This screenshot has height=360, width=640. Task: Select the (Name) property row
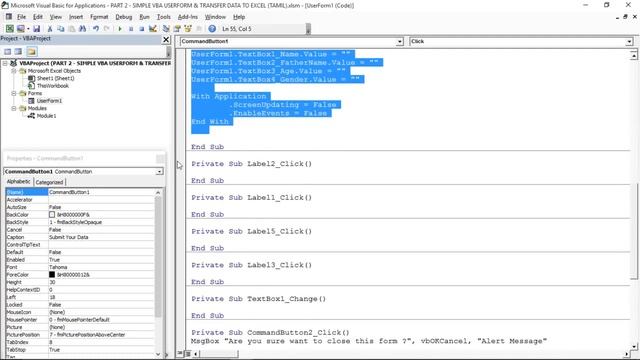(80, 192)
